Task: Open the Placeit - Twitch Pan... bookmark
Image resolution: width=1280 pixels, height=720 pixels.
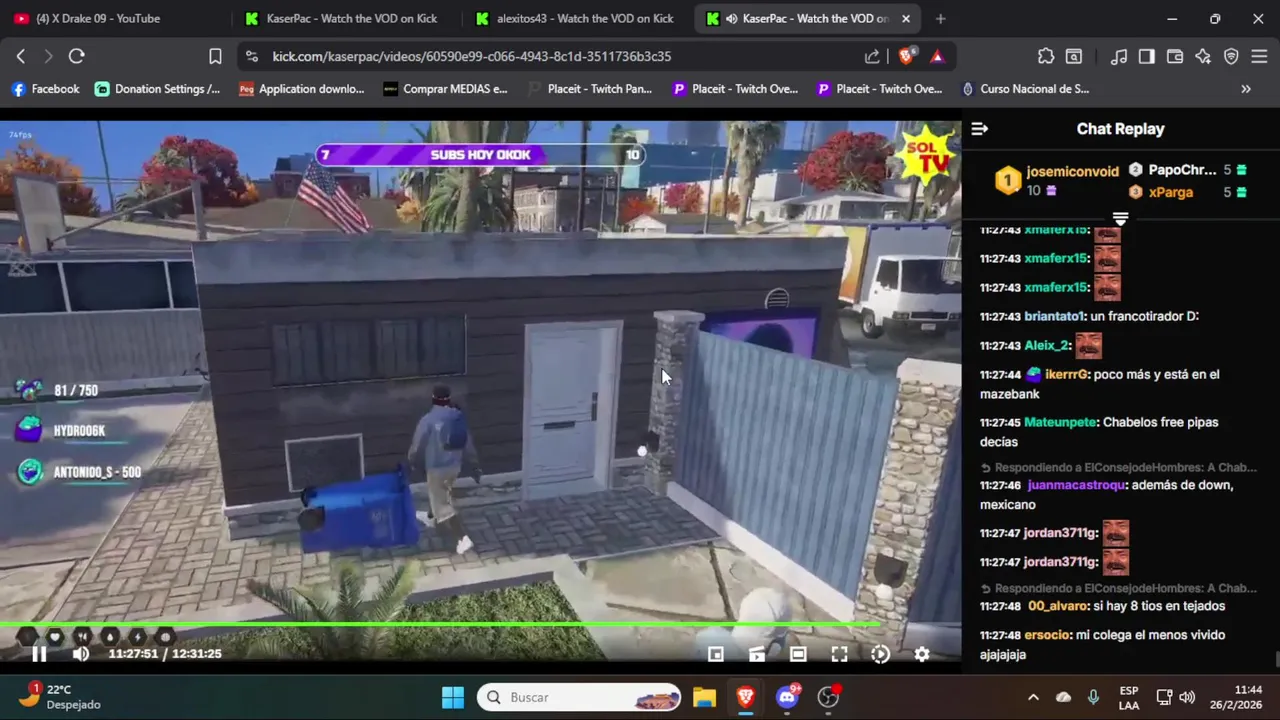Action: coord(590,89)
